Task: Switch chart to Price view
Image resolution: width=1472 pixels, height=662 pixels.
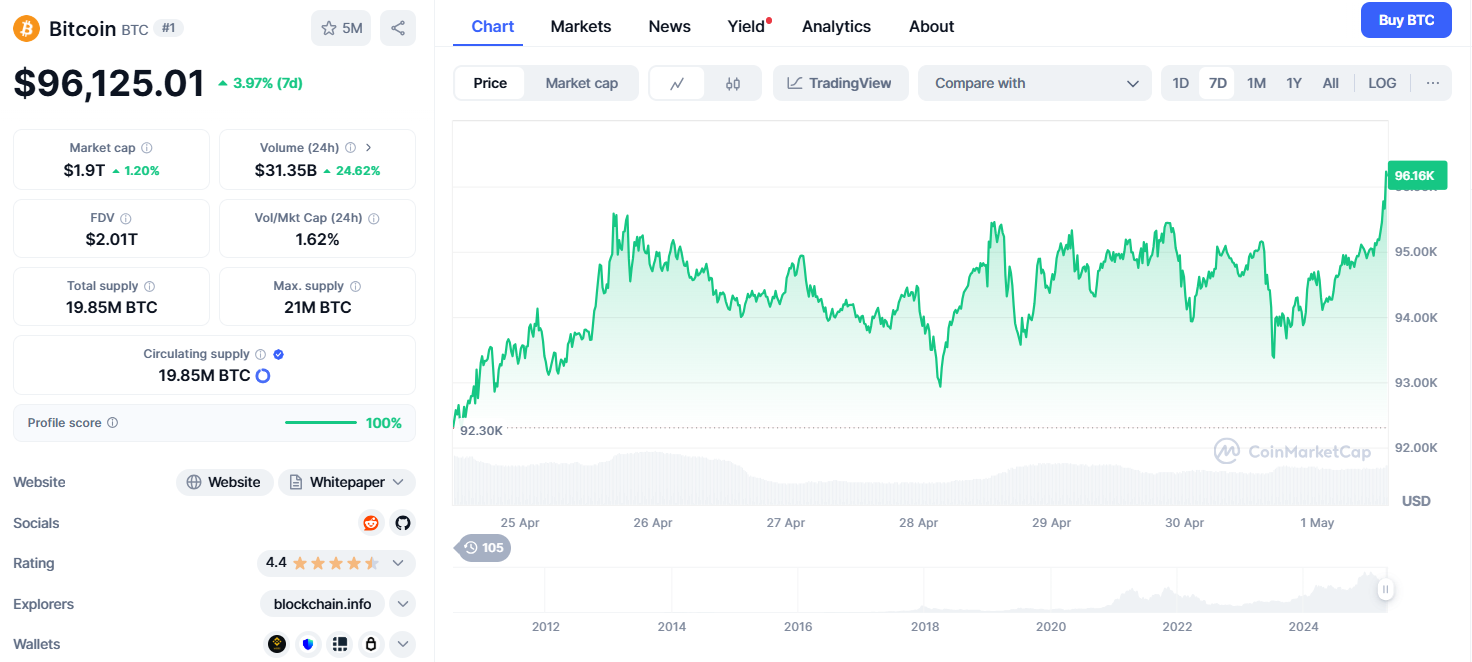Action: point(490,83)
